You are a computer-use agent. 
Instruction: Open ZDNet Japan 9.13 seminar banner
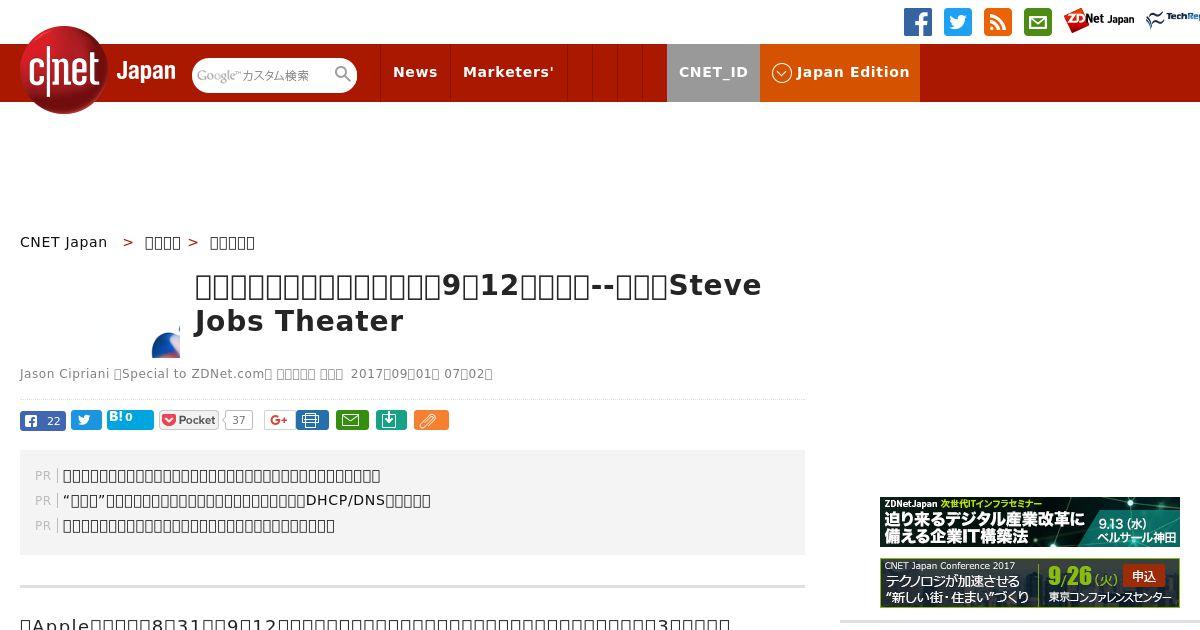pyautogui.click(x=1030, y=522)
